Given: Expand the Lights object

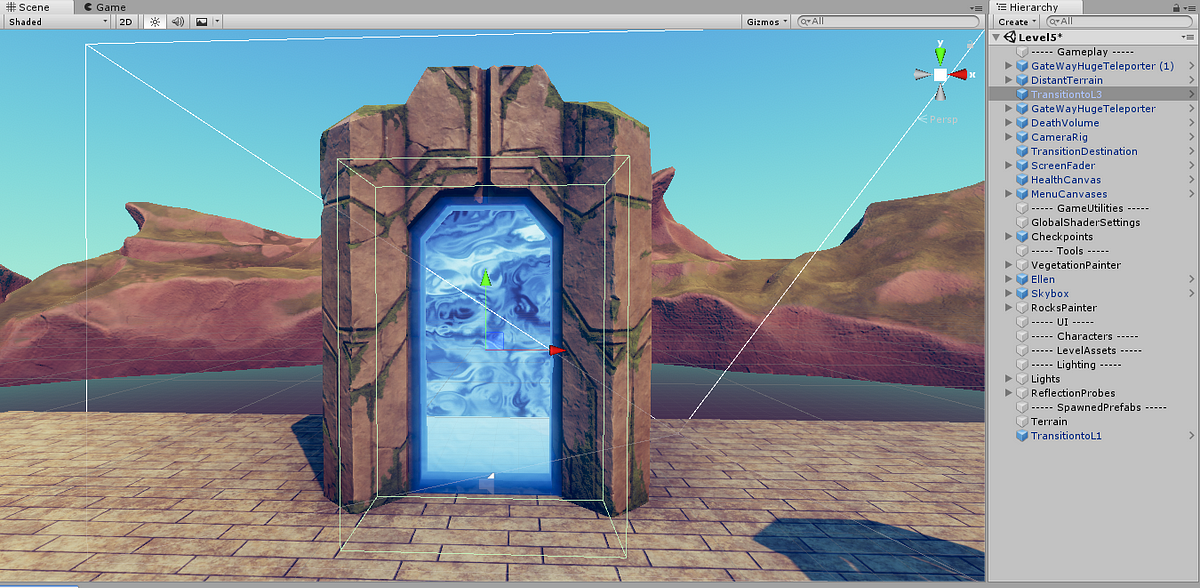Looking at the screenshot, I should point(1008,379).
